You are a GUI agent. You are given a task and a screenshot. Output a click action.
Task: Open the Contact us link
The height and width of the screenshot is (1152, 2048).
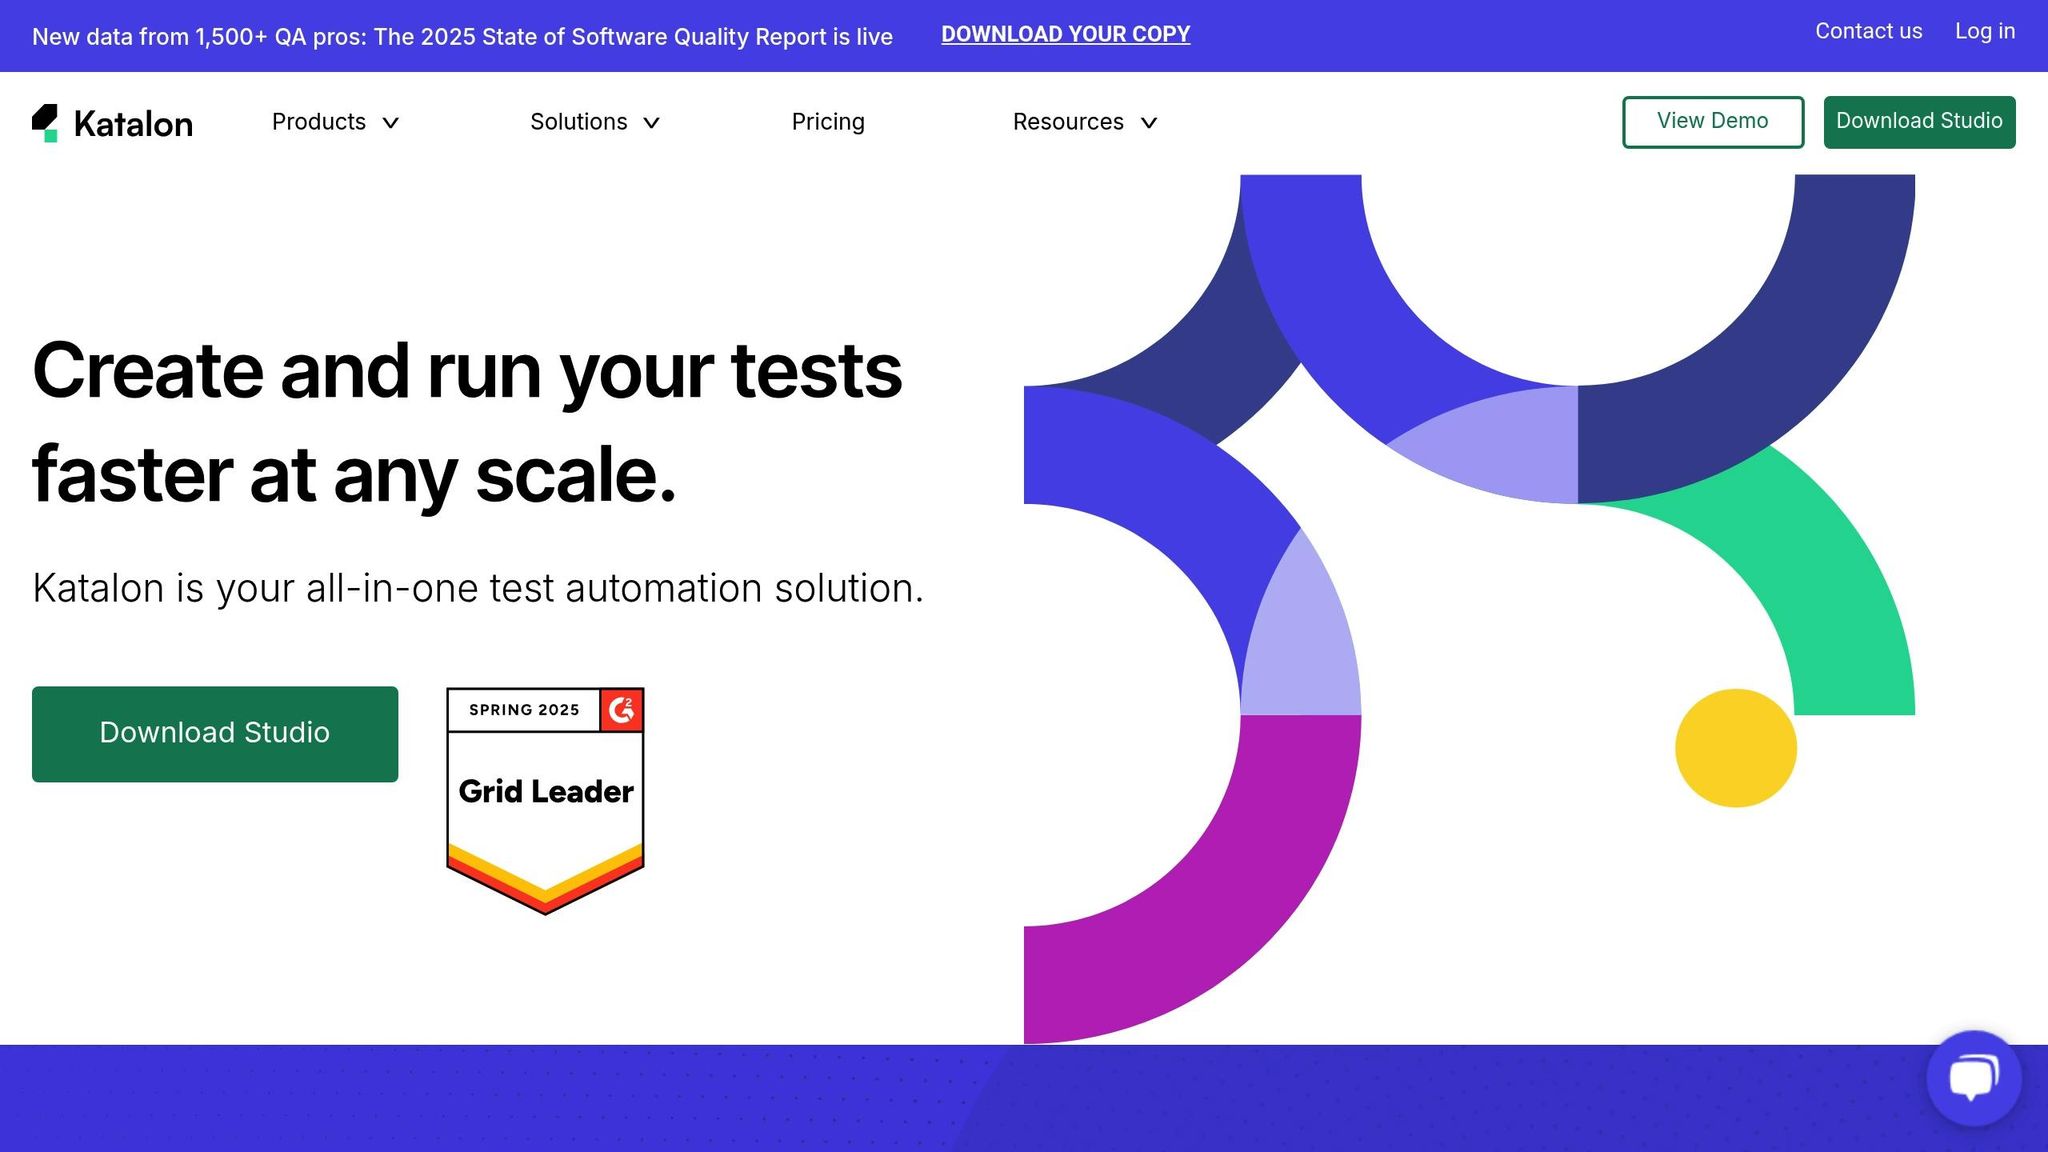pyautogui.click(x=1868, y=32)
